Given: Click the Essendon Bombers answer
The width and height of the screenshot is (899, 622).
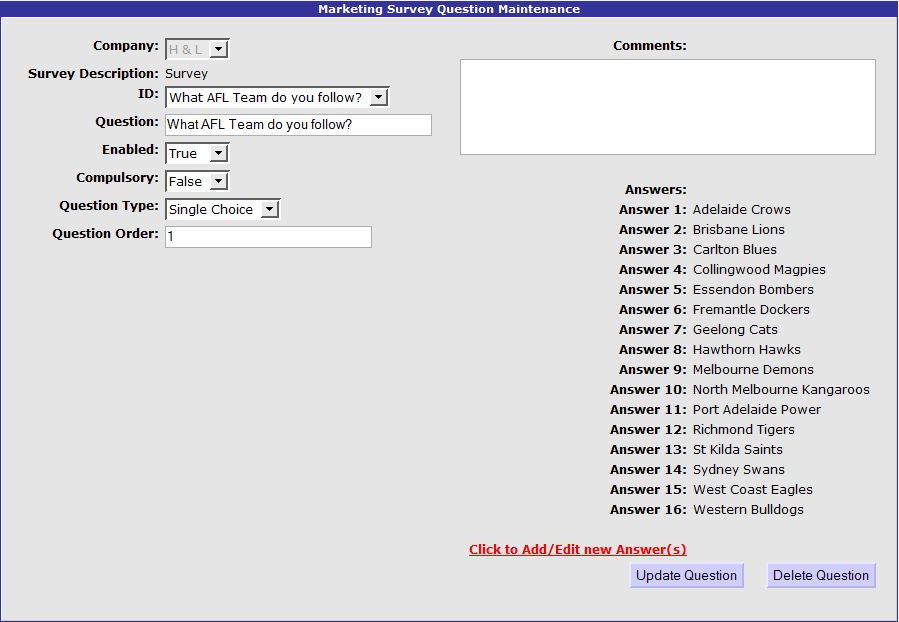Looking at the screenshot, I should pyautogui.click(x=753, y=290).
